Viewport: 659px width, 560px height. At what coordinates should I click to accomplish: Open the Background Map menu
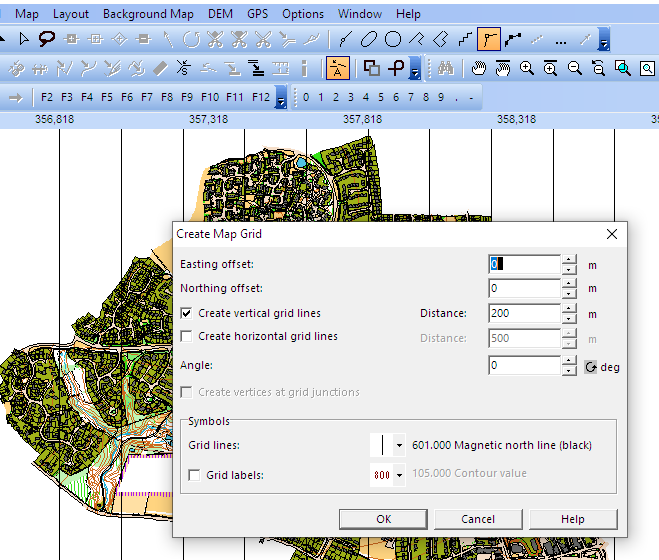coord(148,14)
